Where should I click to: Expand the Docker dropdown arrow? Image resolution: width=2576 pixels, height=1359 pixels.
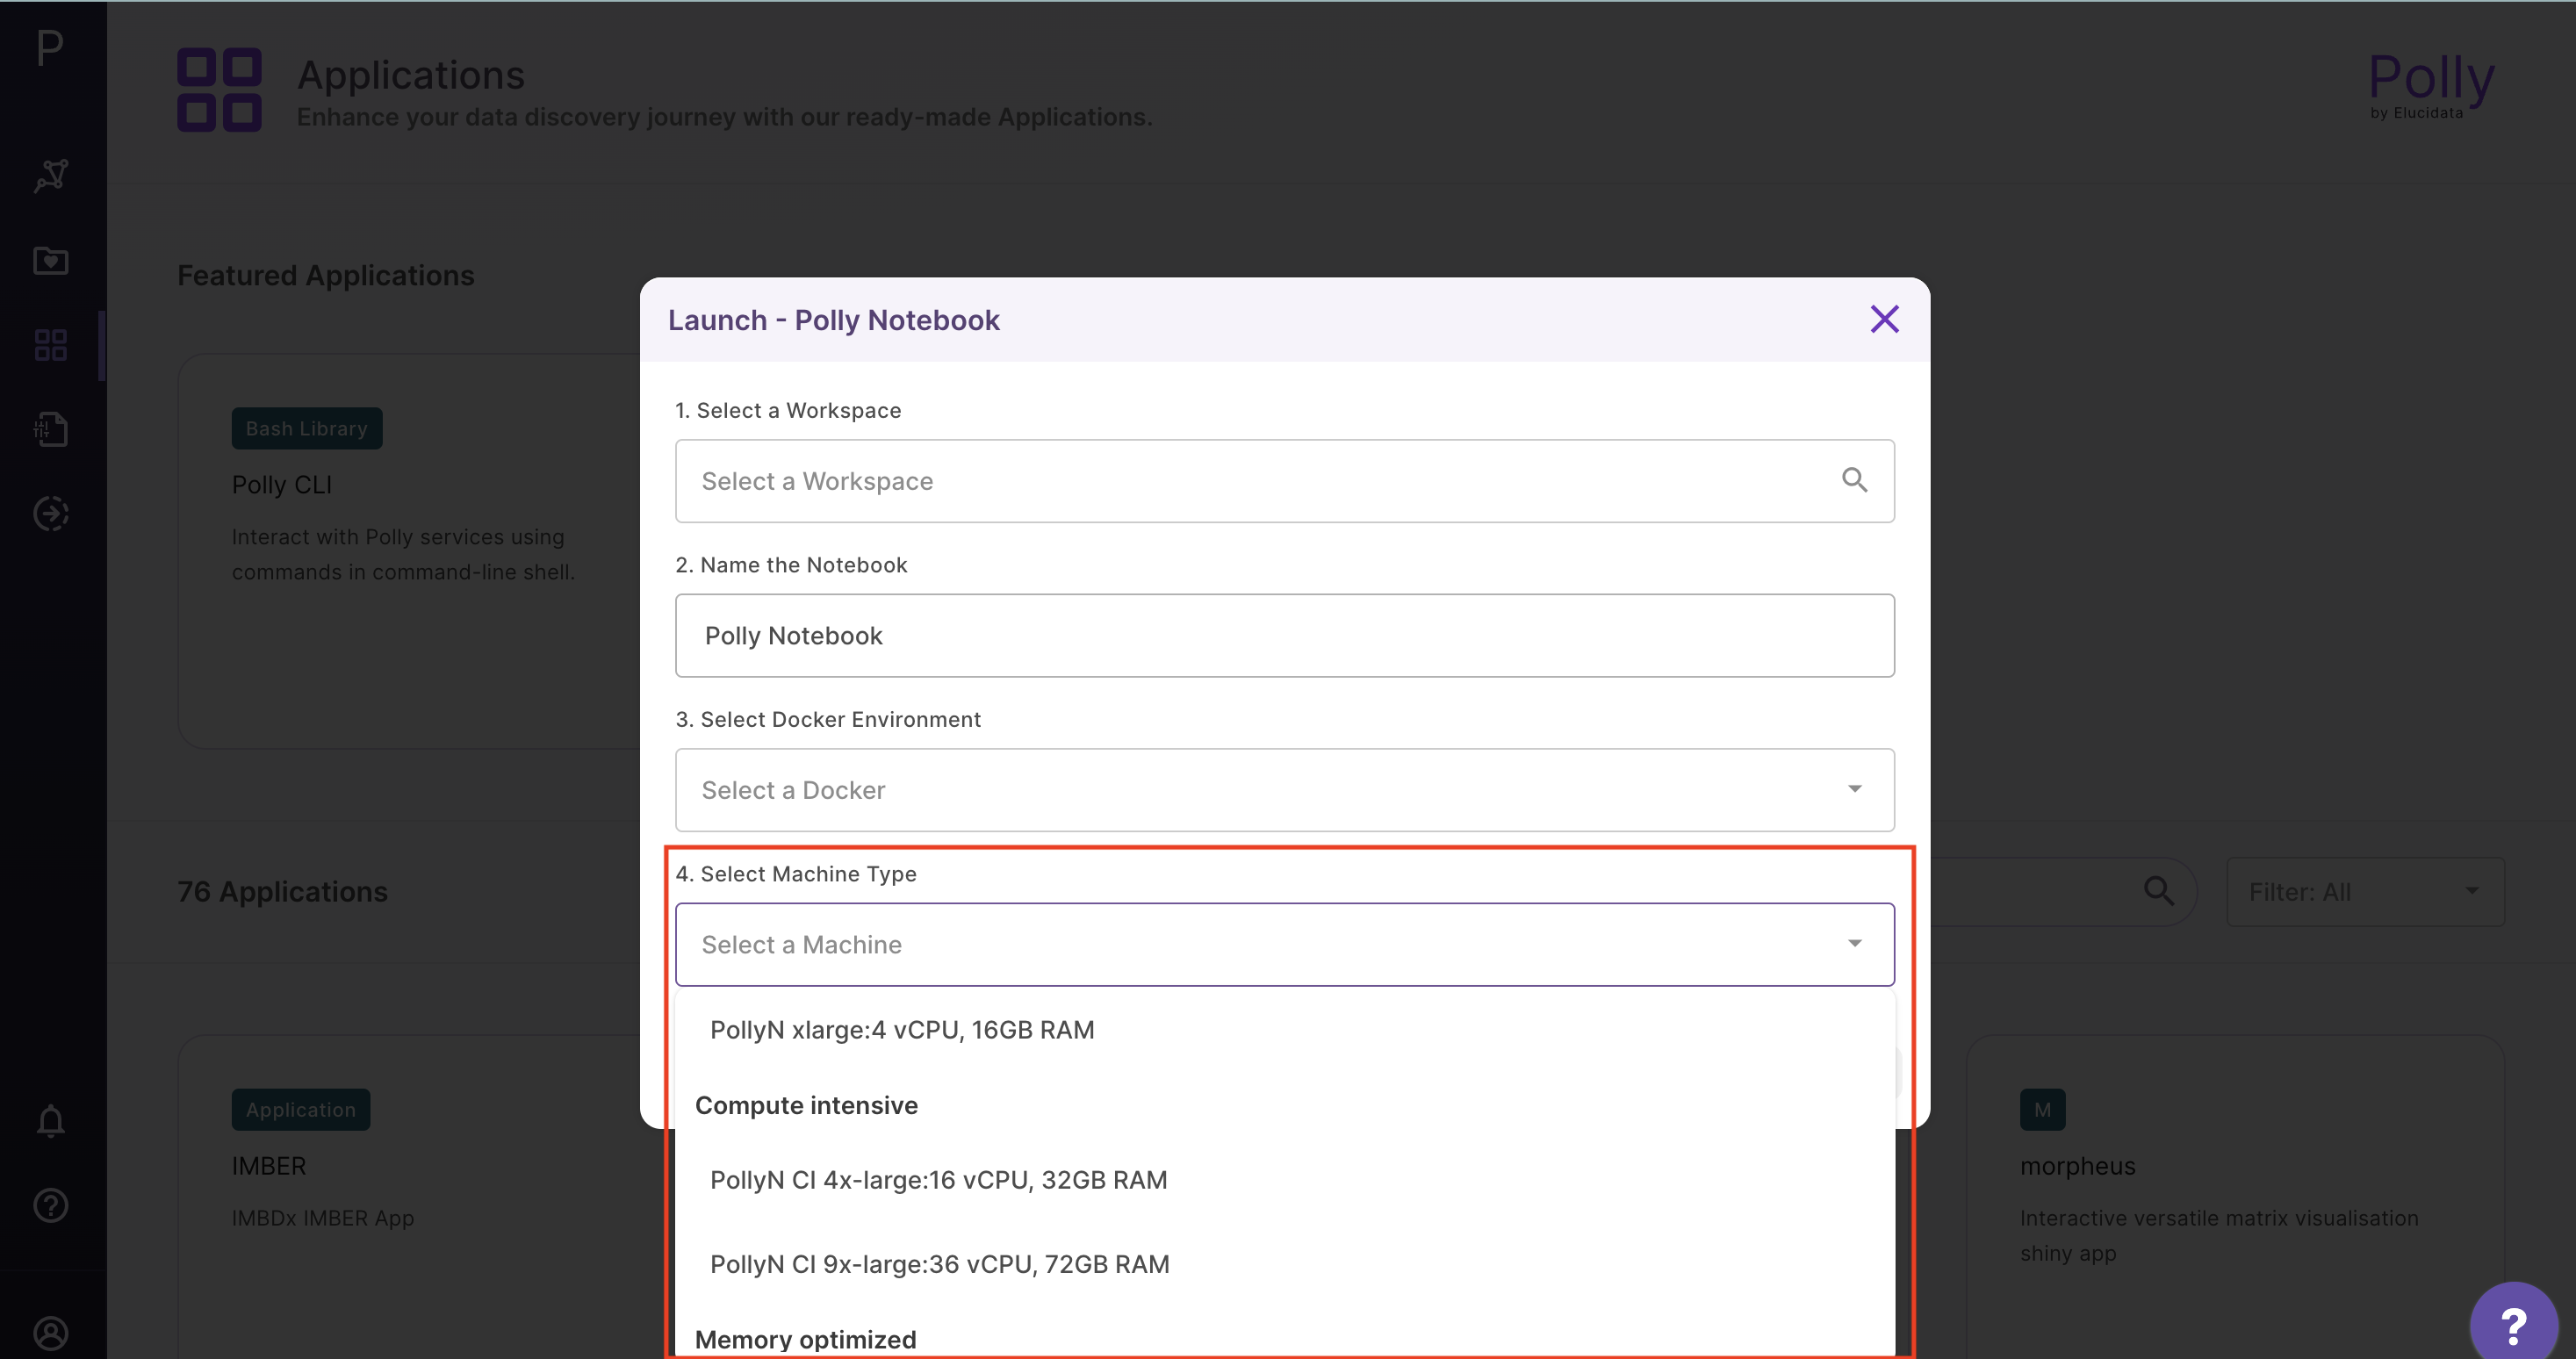[1854, 789]
